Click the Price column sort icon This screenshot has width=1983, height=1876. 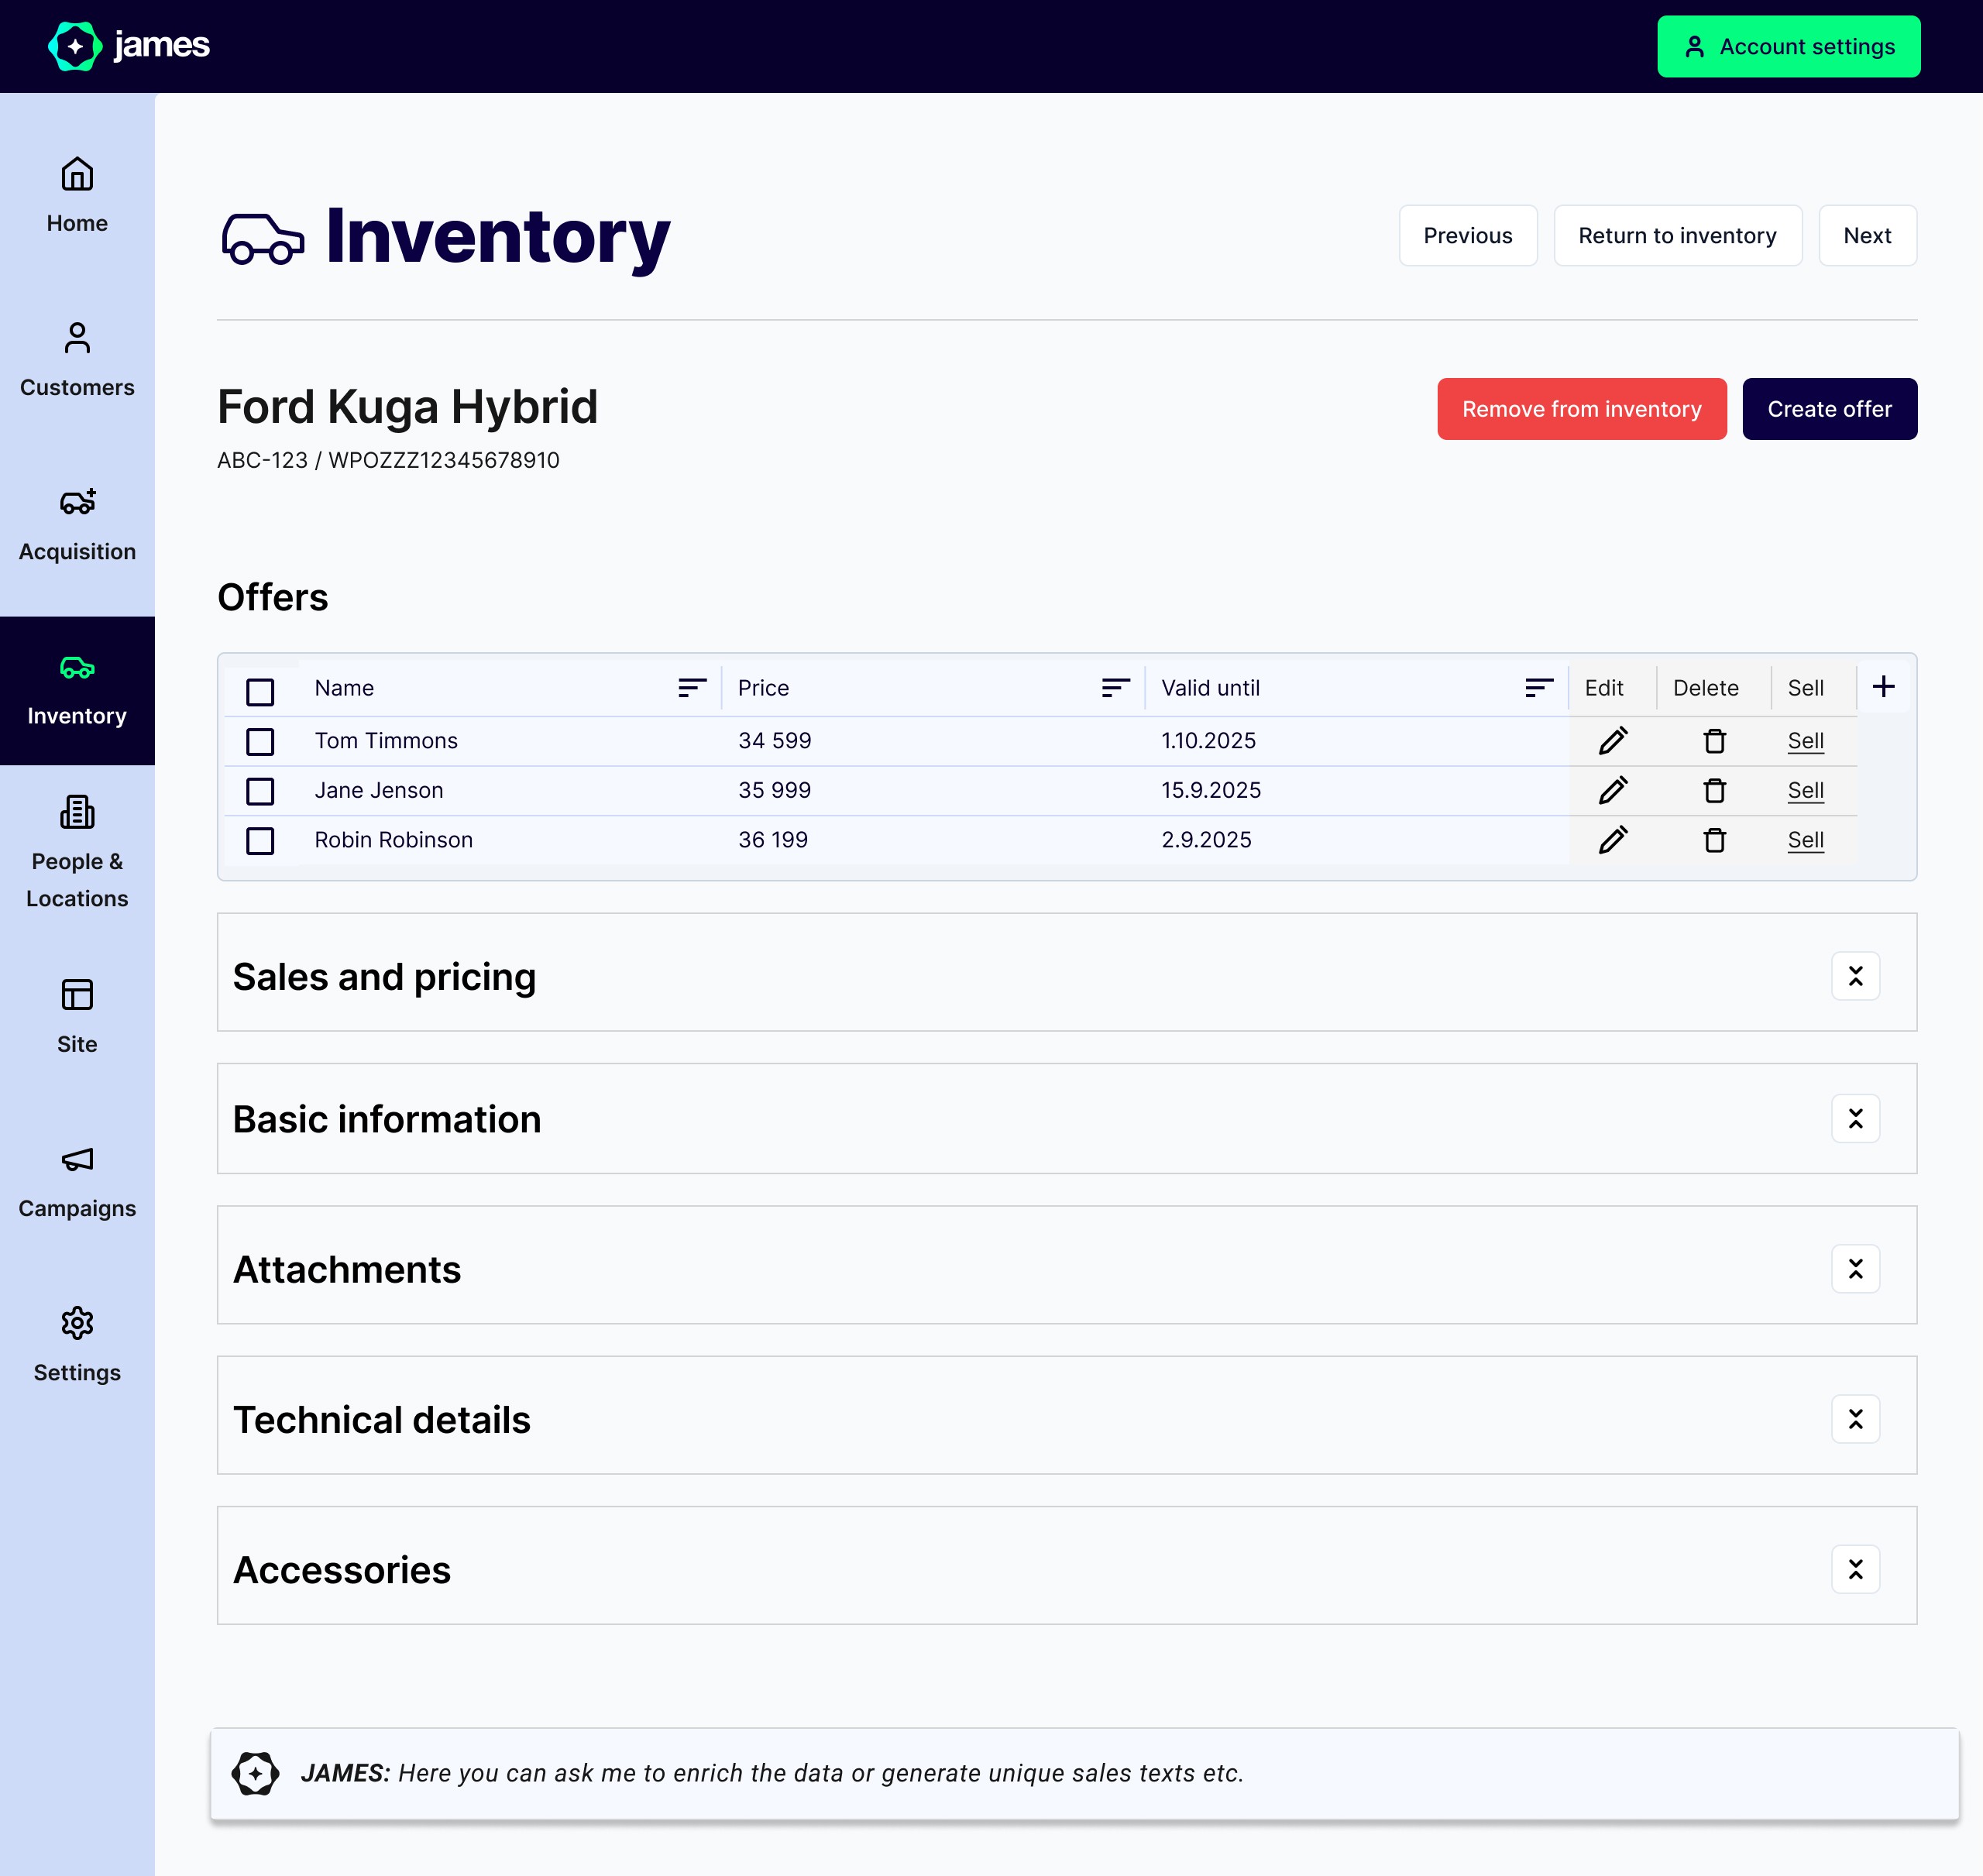point(1115,688)
